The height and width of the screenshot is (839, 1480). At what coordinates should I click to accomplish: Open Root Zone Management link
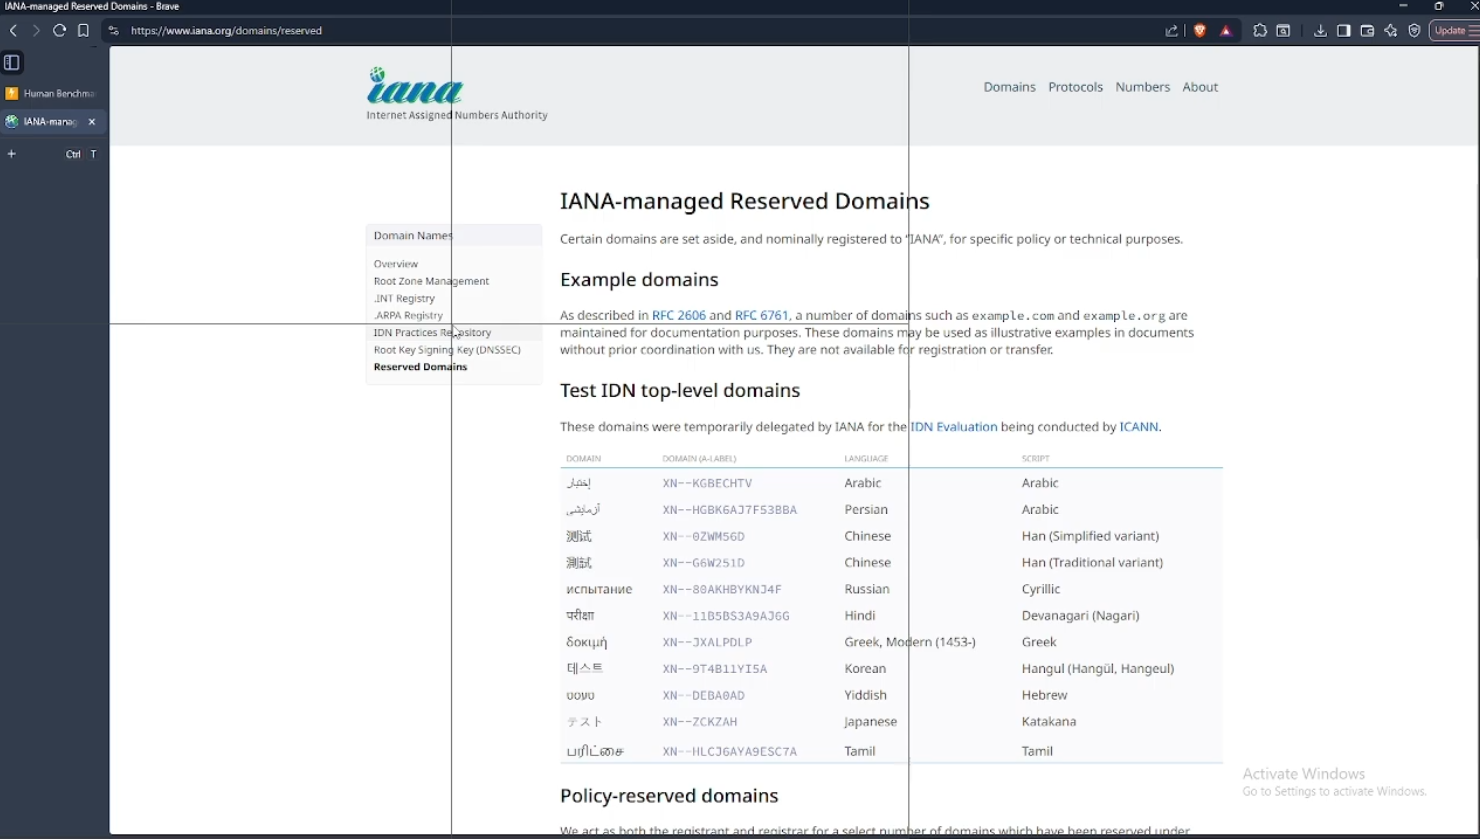tap(431, 281)
